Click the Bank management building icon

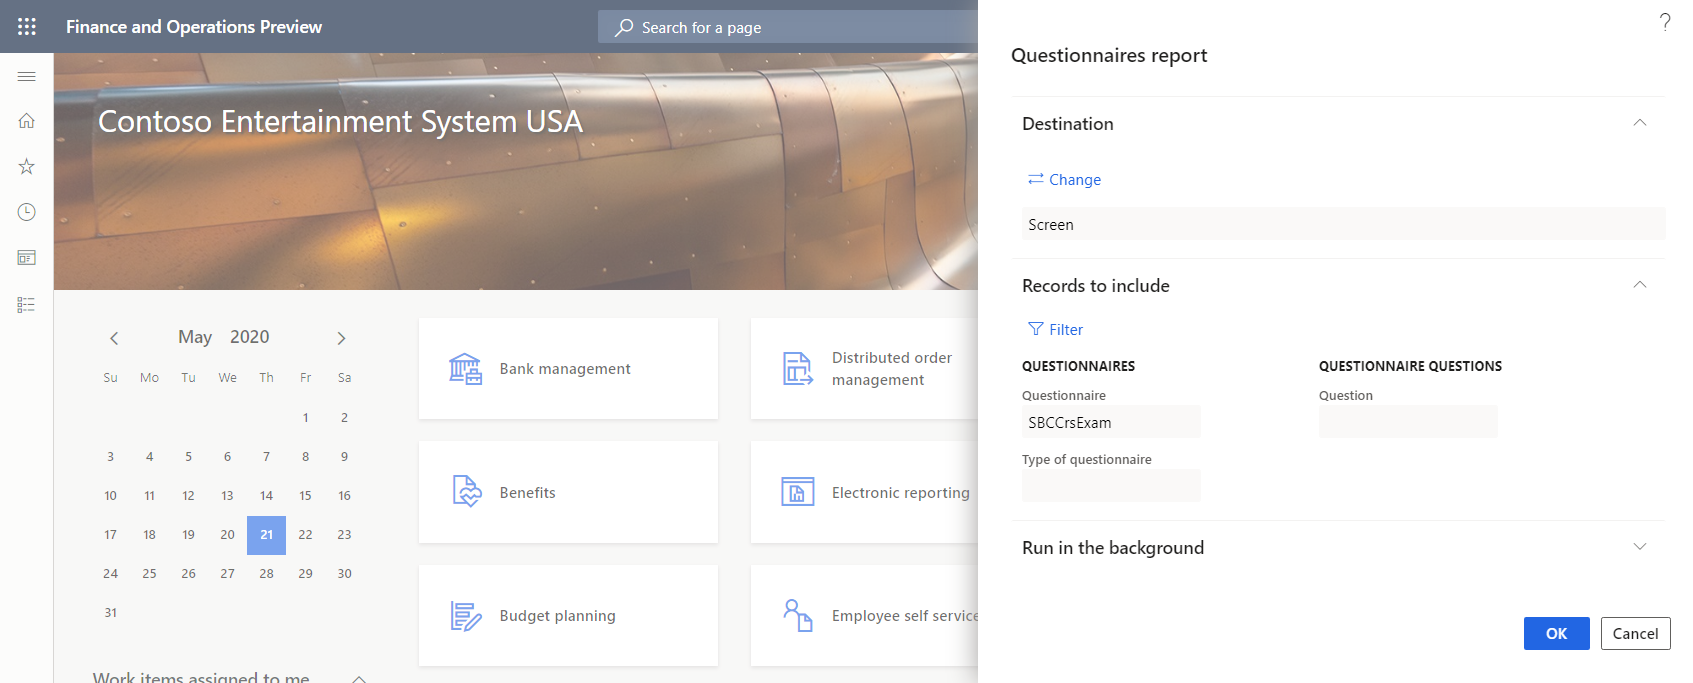[465, 369]
